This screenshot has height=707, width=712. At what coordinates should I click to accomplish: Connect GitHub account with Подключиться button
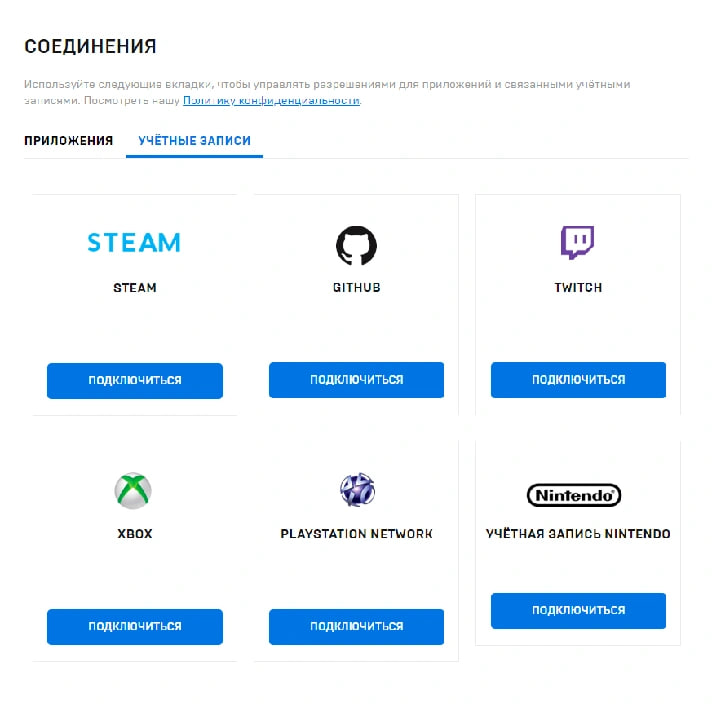(x=356, y=380)
